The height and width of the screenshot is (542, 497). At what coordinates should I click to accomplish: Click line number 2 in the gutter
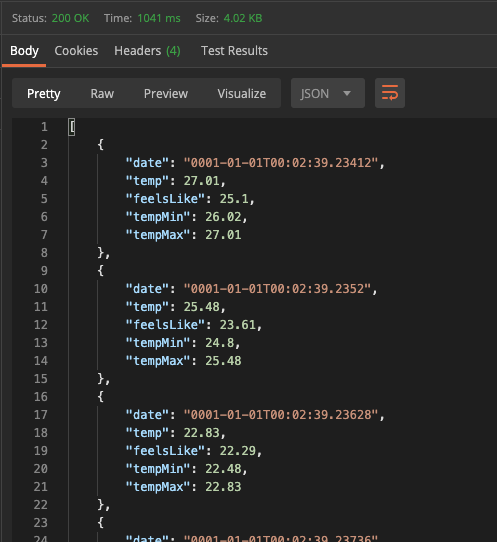click(44, 145)
